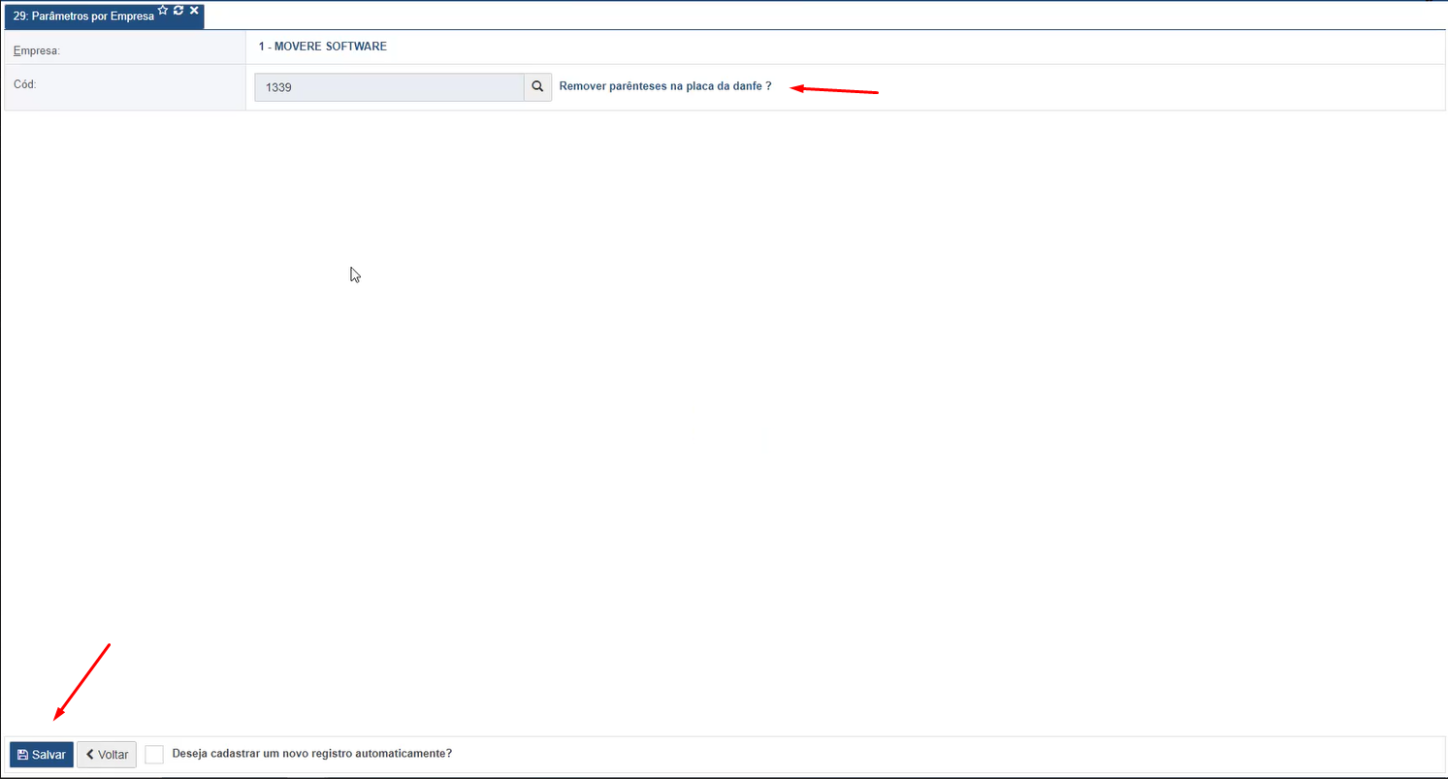Click the Cód field containing 1339
Viewport: 1448px width, 779px height.
[389, 87]
